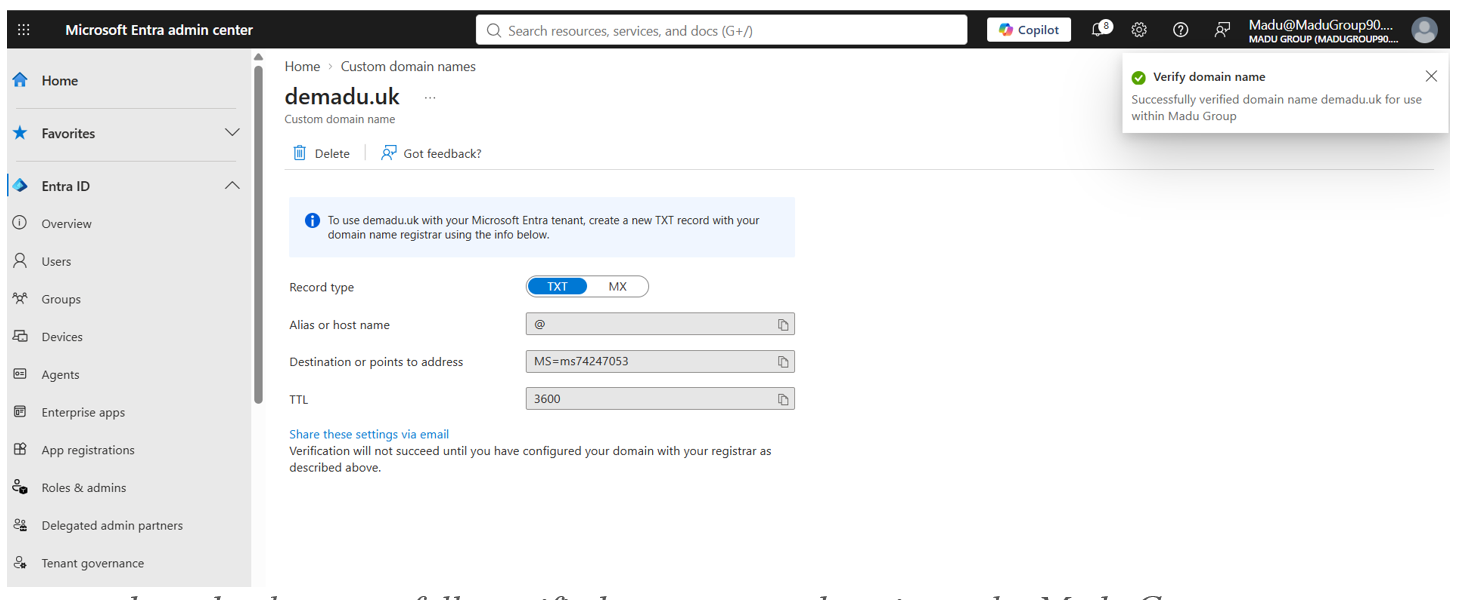1462x600 pixels.
Task: Open the ellipsis menu beside demadu.uk
Action: [430, 97]
